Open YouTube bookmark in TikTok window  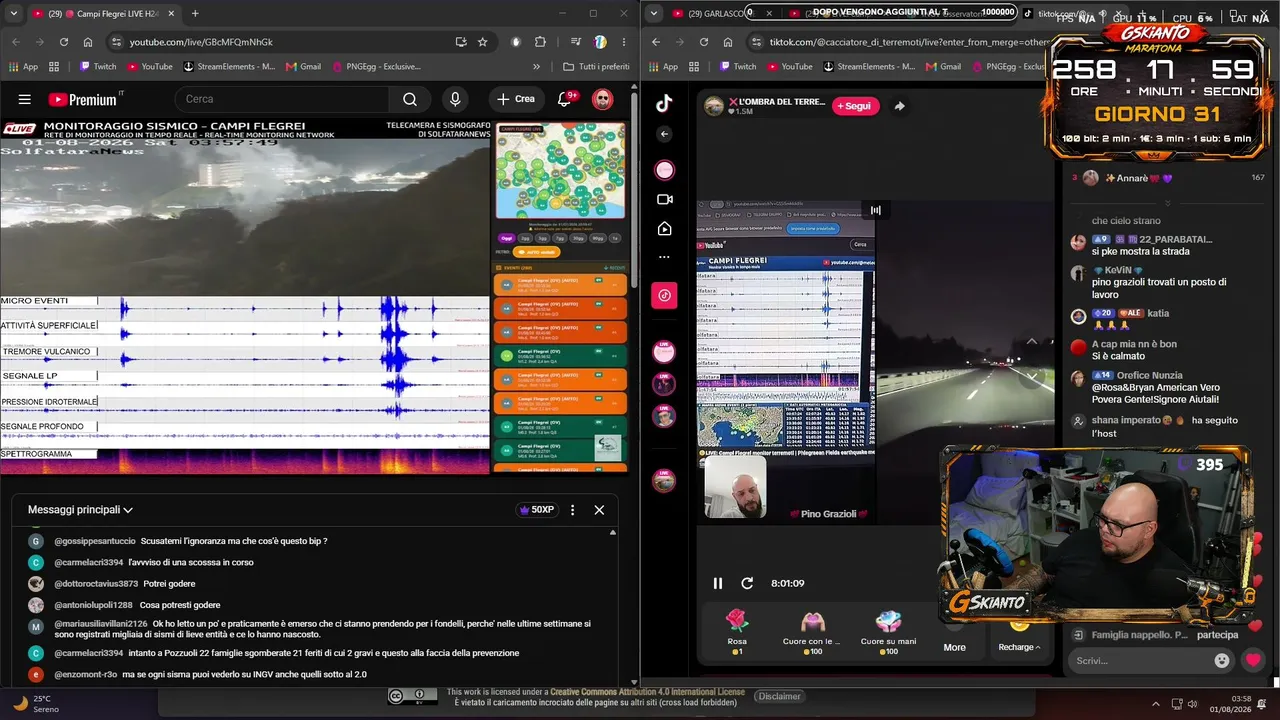pos(789,67)
